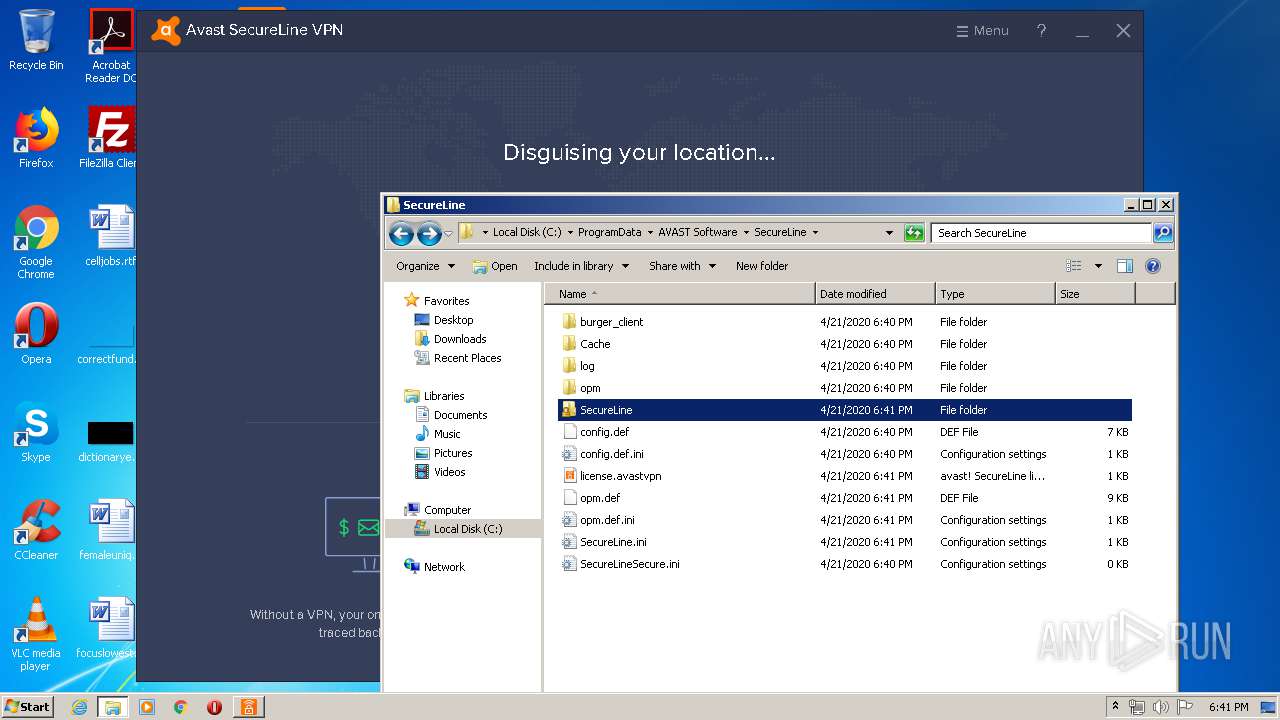Open Music library in navigation pane

[447, 434]
